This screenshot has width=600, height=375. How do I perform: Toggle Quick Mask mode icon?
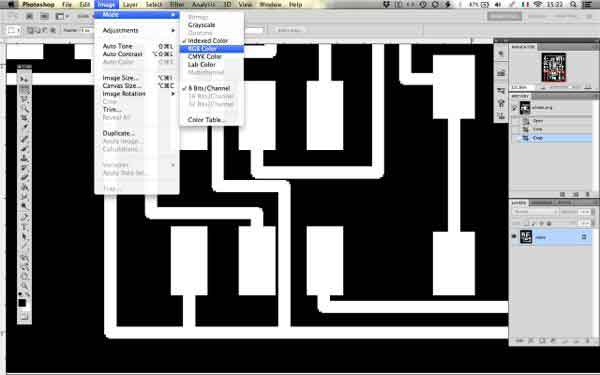point(24,316)
